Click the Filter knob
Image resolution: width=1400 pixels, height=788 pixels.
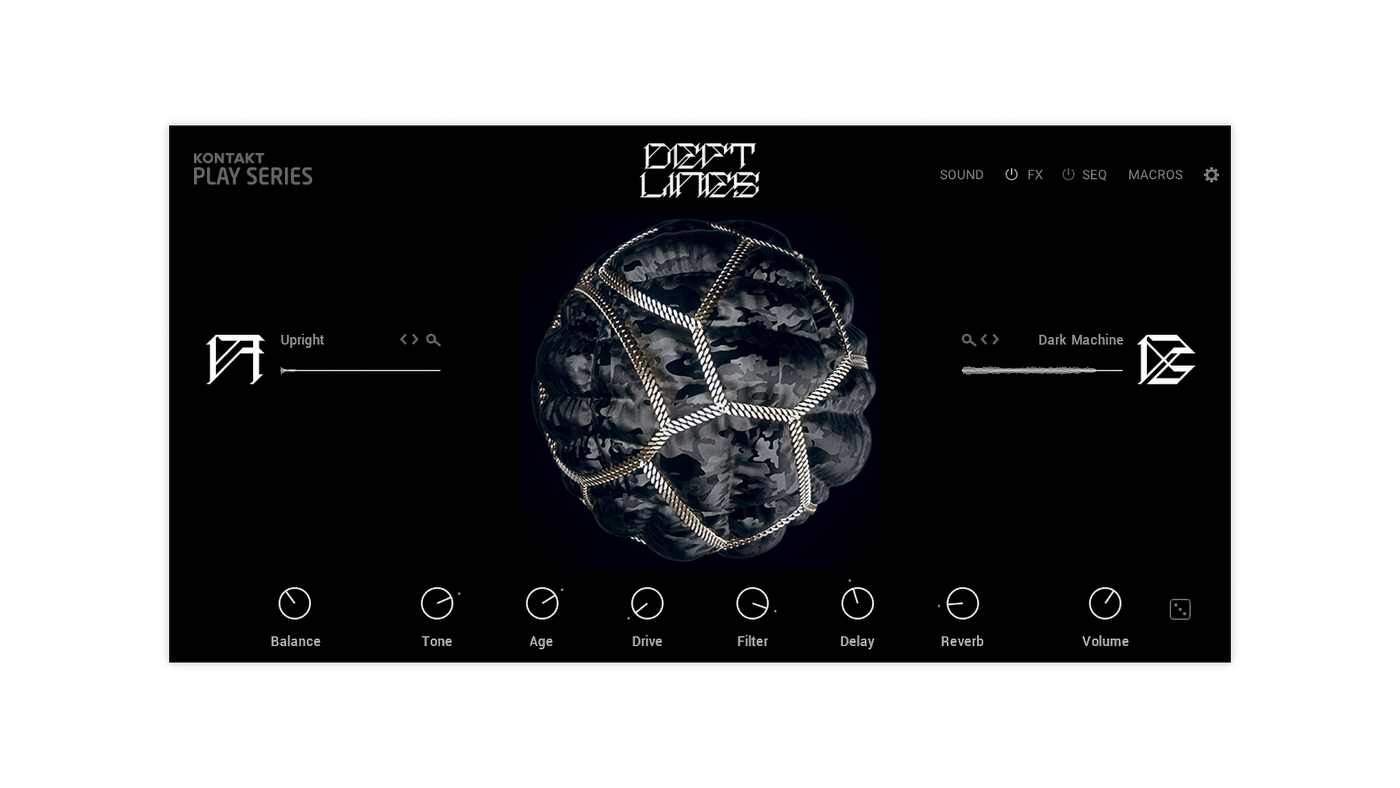[x=752, y=603]
